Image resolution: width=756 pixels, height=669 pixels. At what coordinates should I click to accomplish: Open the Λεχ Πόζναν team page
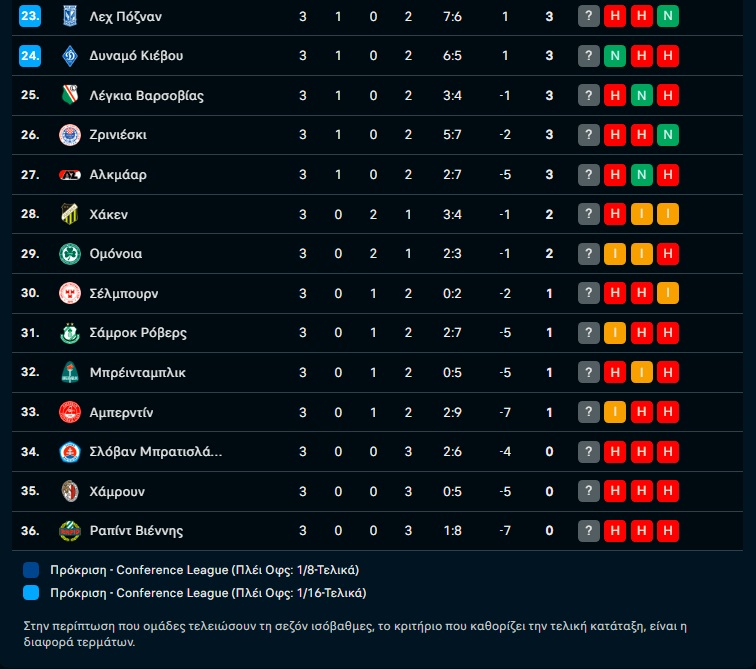point(126,17)
